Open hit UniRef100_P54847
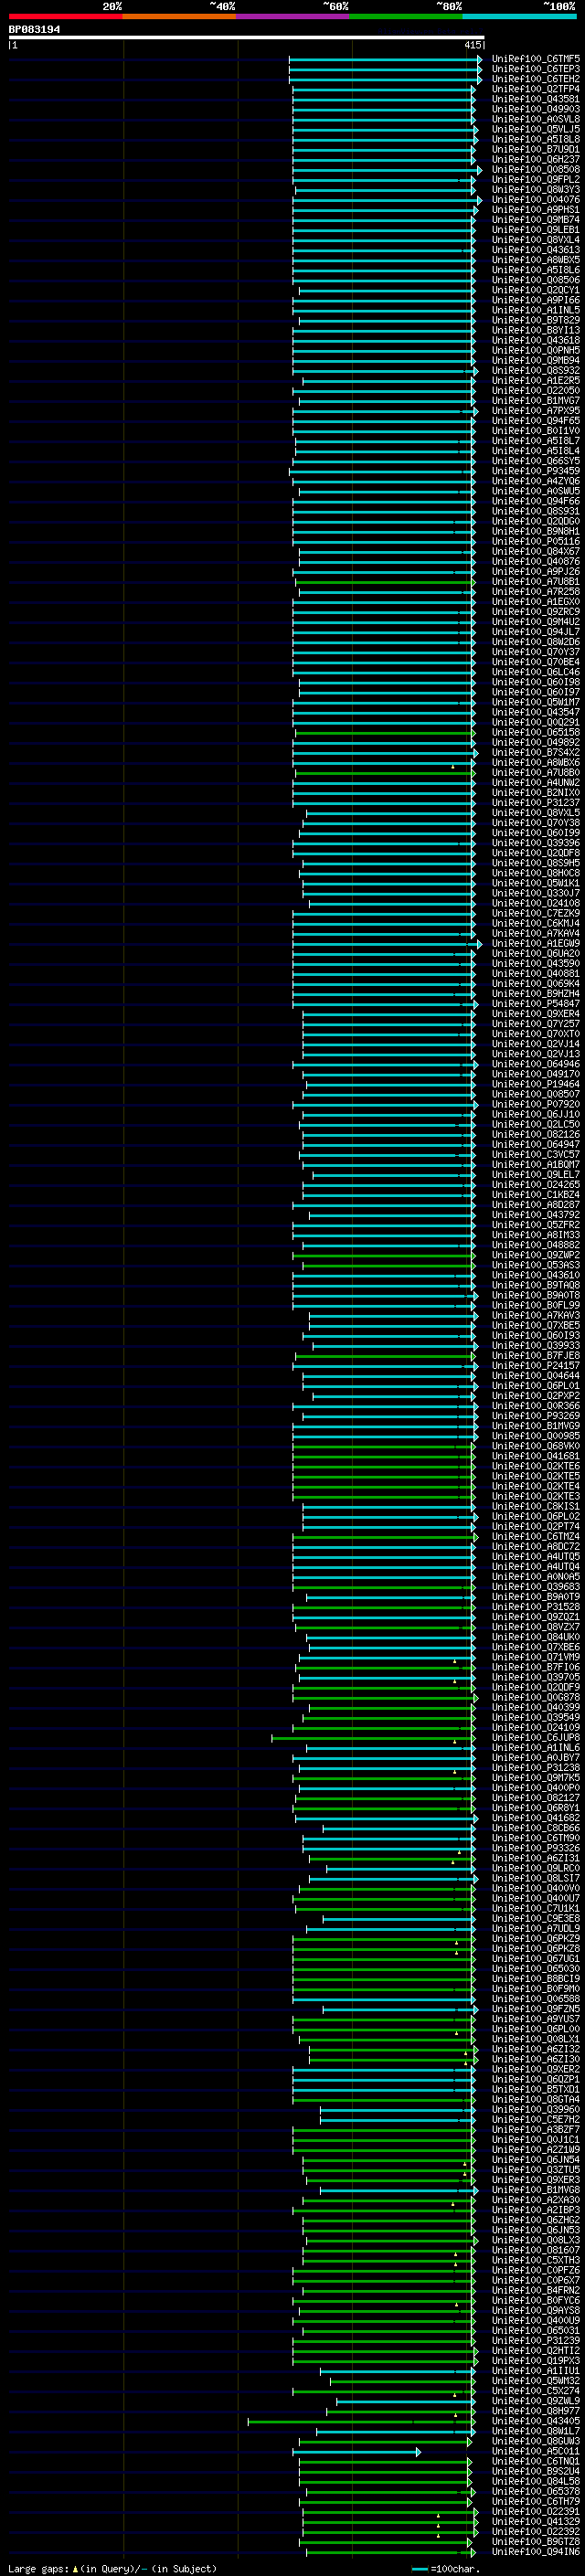Screen dimensions: 585x2576 [535, 1004]
